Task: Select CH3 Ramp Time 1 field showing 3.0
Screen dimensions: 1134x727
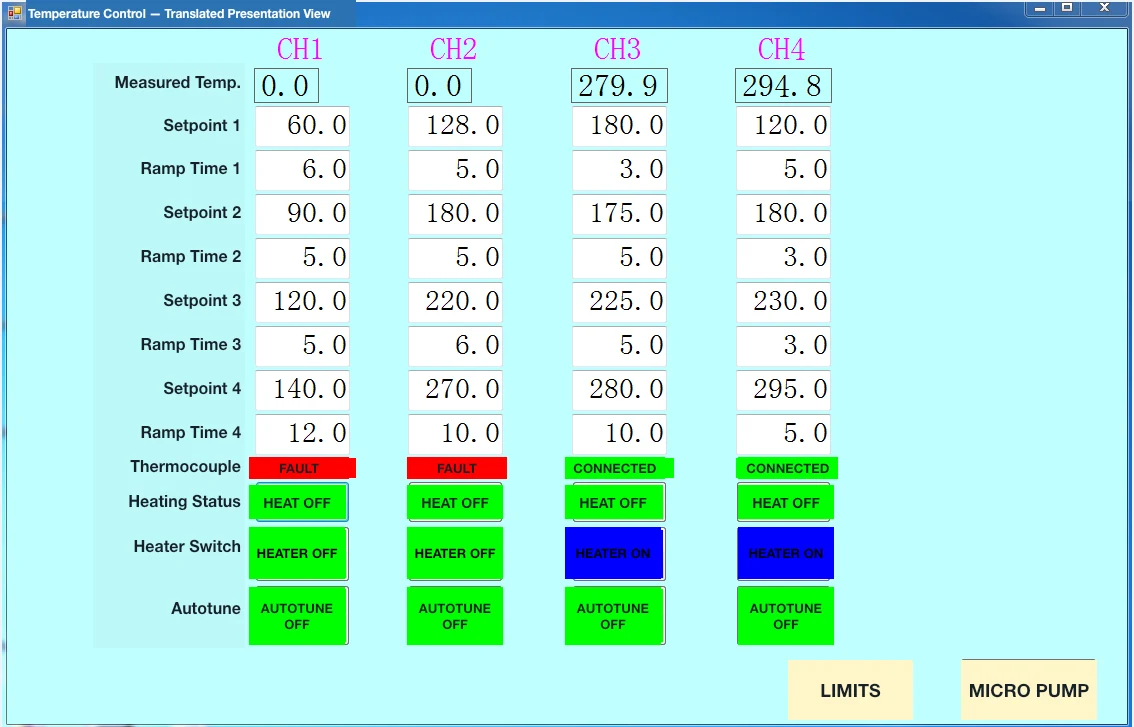Action: tap(619, 169)
